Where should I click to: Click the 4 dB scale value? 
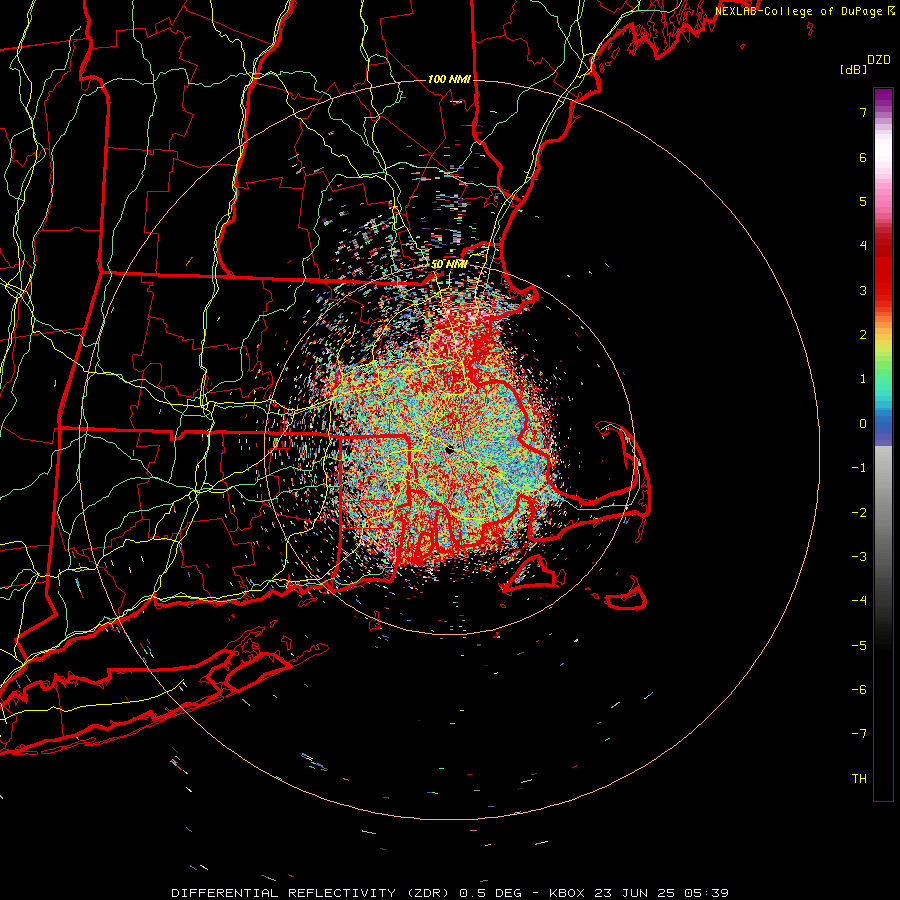coord(863,246)
